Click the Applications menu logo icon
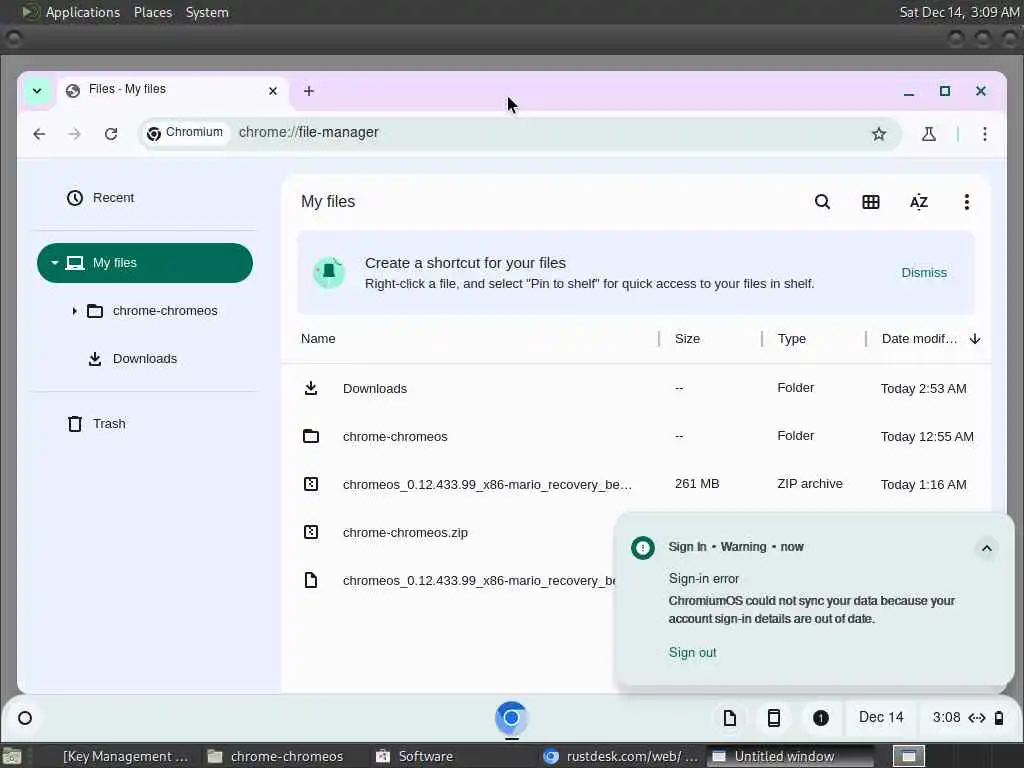The image size is (1024, 768). [x=30, y=12]
